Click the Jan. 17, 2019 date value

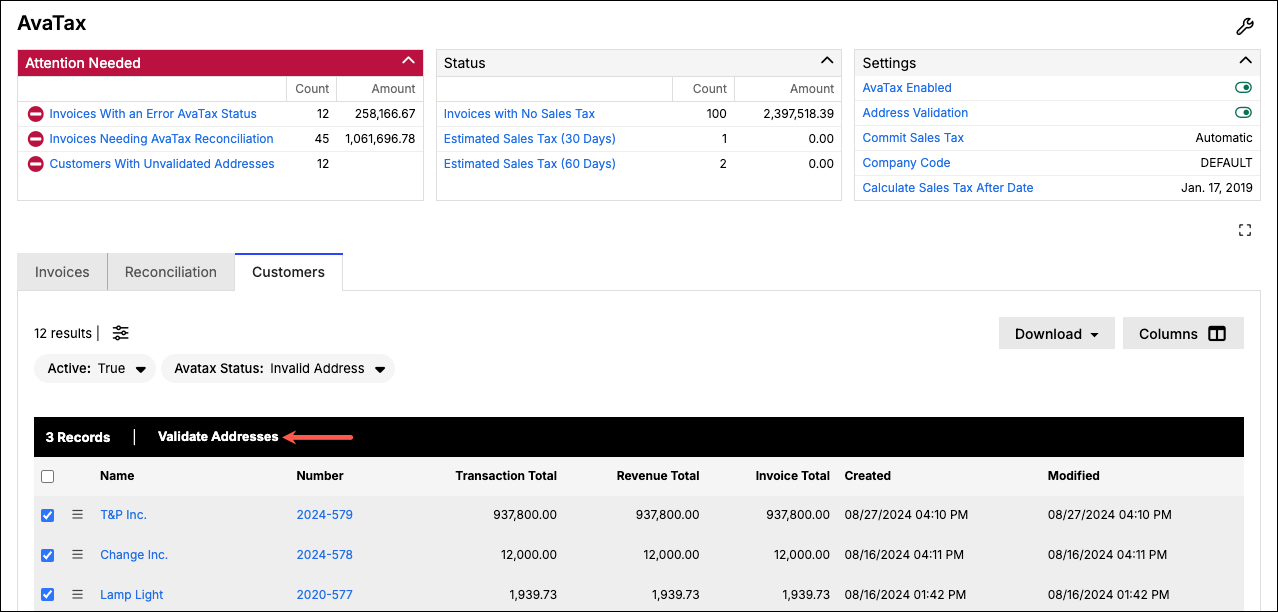[1217, 188]
